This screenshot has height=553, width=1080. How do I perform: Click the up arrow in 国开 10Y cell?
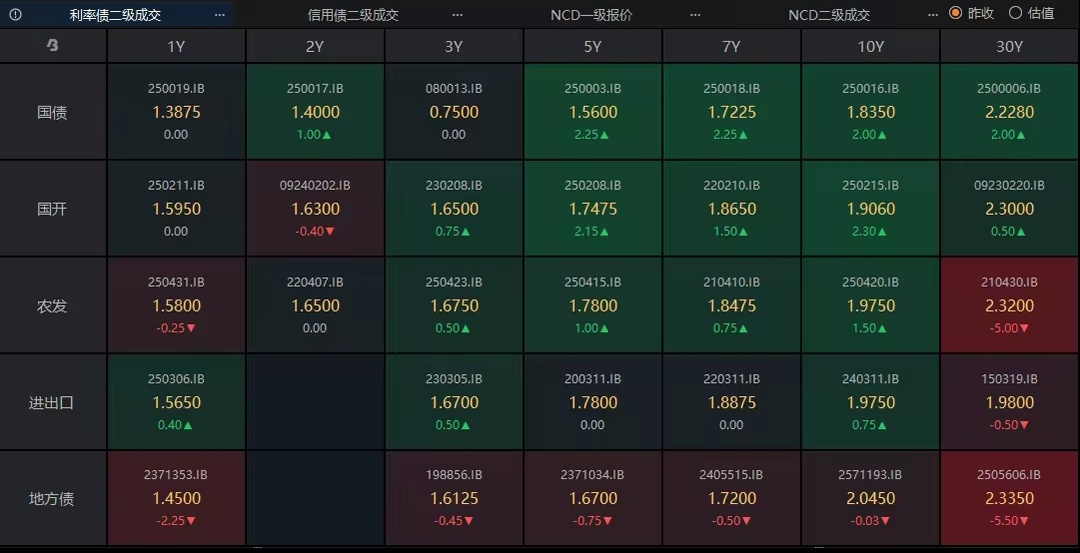pos(883,232)
